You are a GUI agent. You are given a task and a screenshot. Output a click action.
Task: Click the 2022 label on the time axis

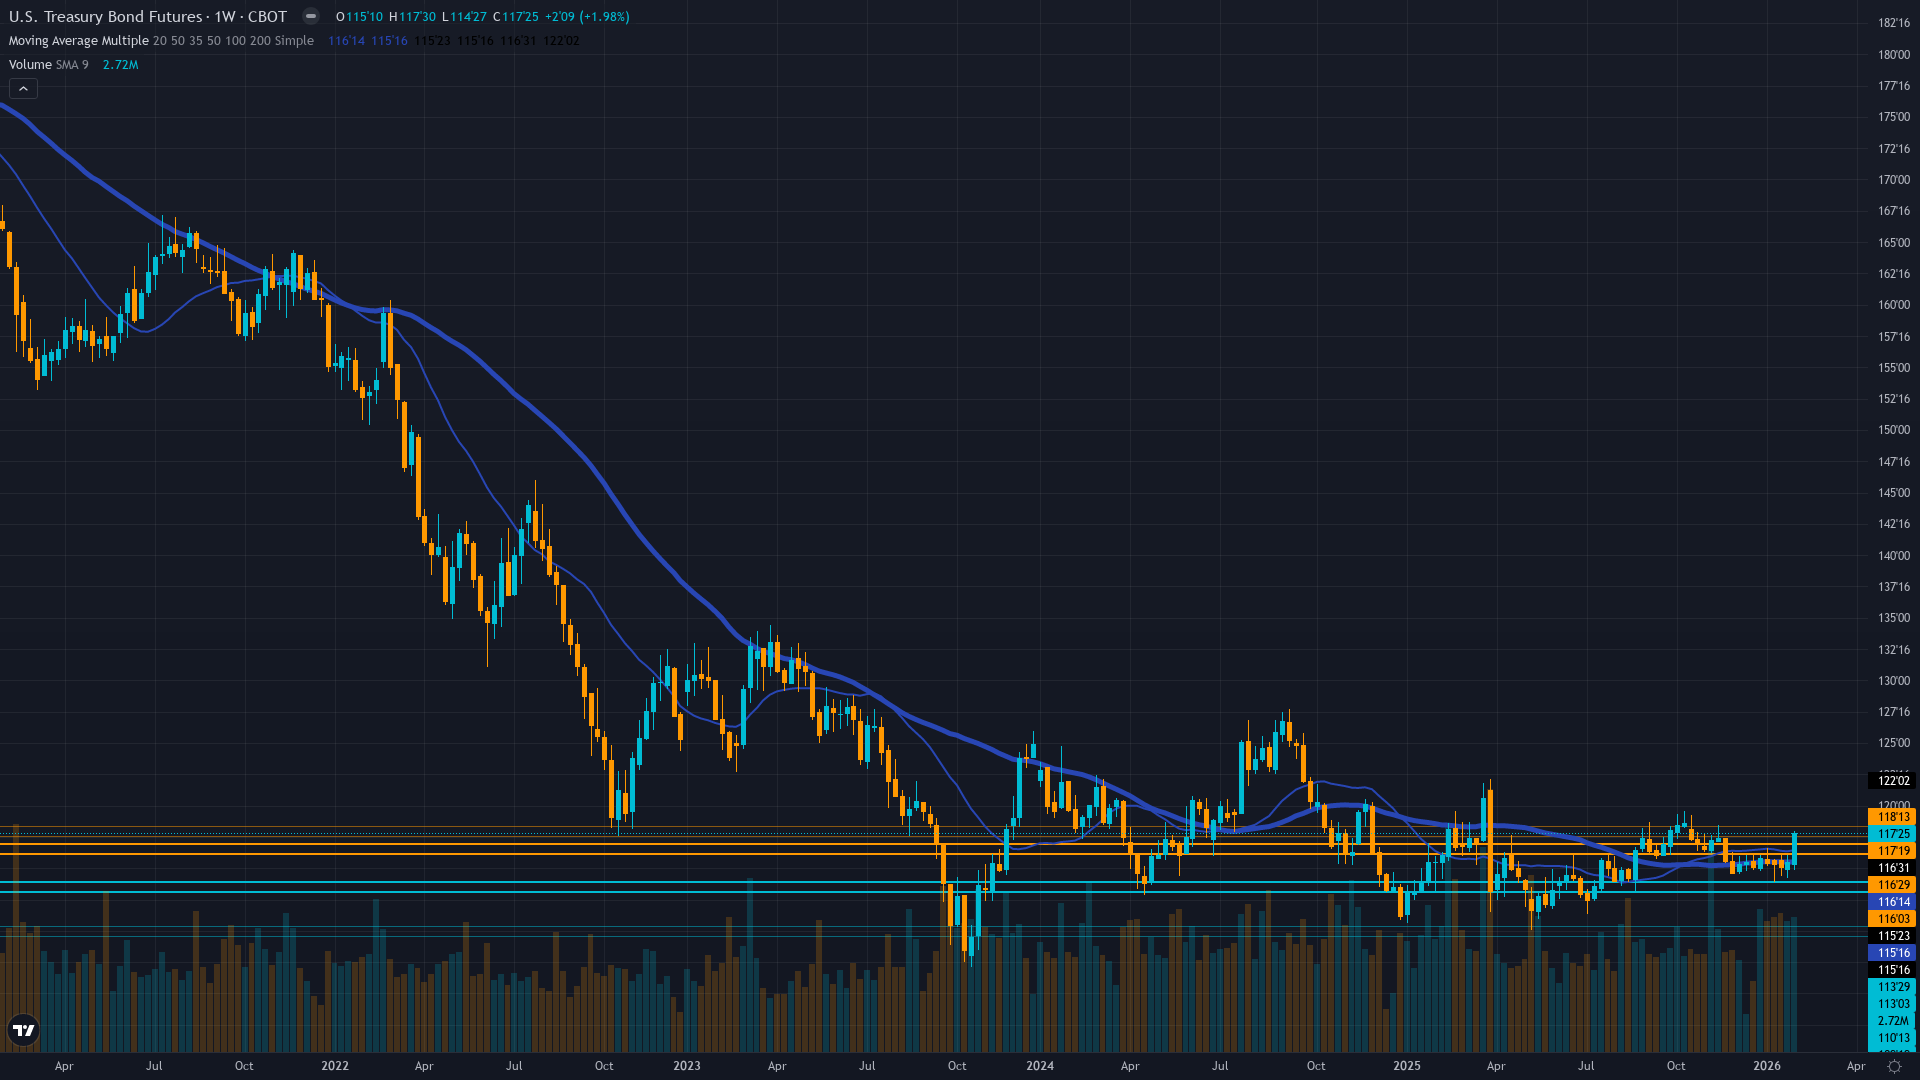tap(335, 1066)
